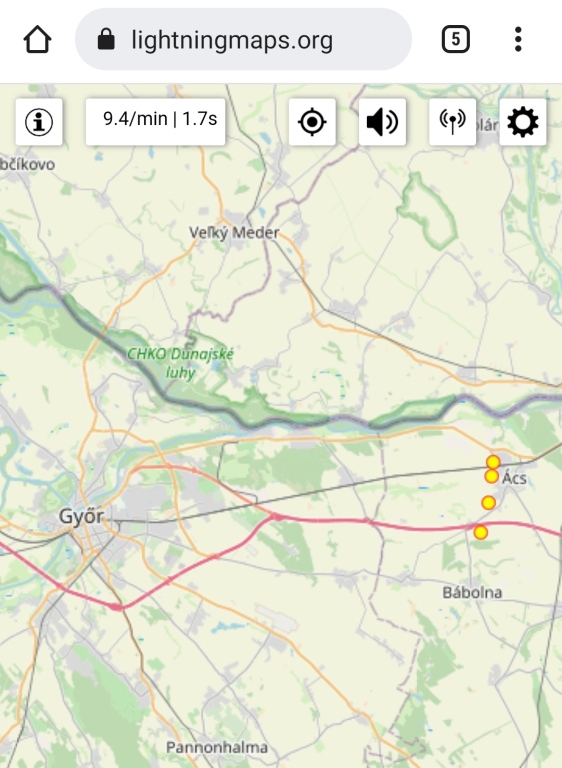The height and width of the screenshot is (768, 562).
Task: Tap the Győr city label
Action: click(81, 516)
